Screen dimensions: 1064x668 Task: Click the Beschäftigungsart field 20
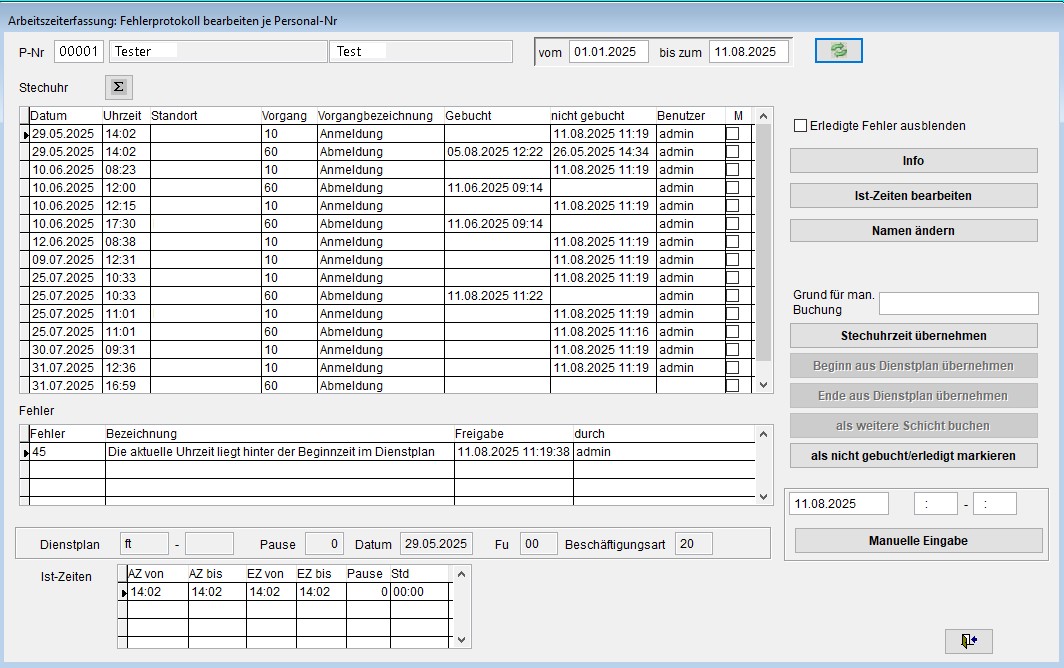tap(694, 544)
